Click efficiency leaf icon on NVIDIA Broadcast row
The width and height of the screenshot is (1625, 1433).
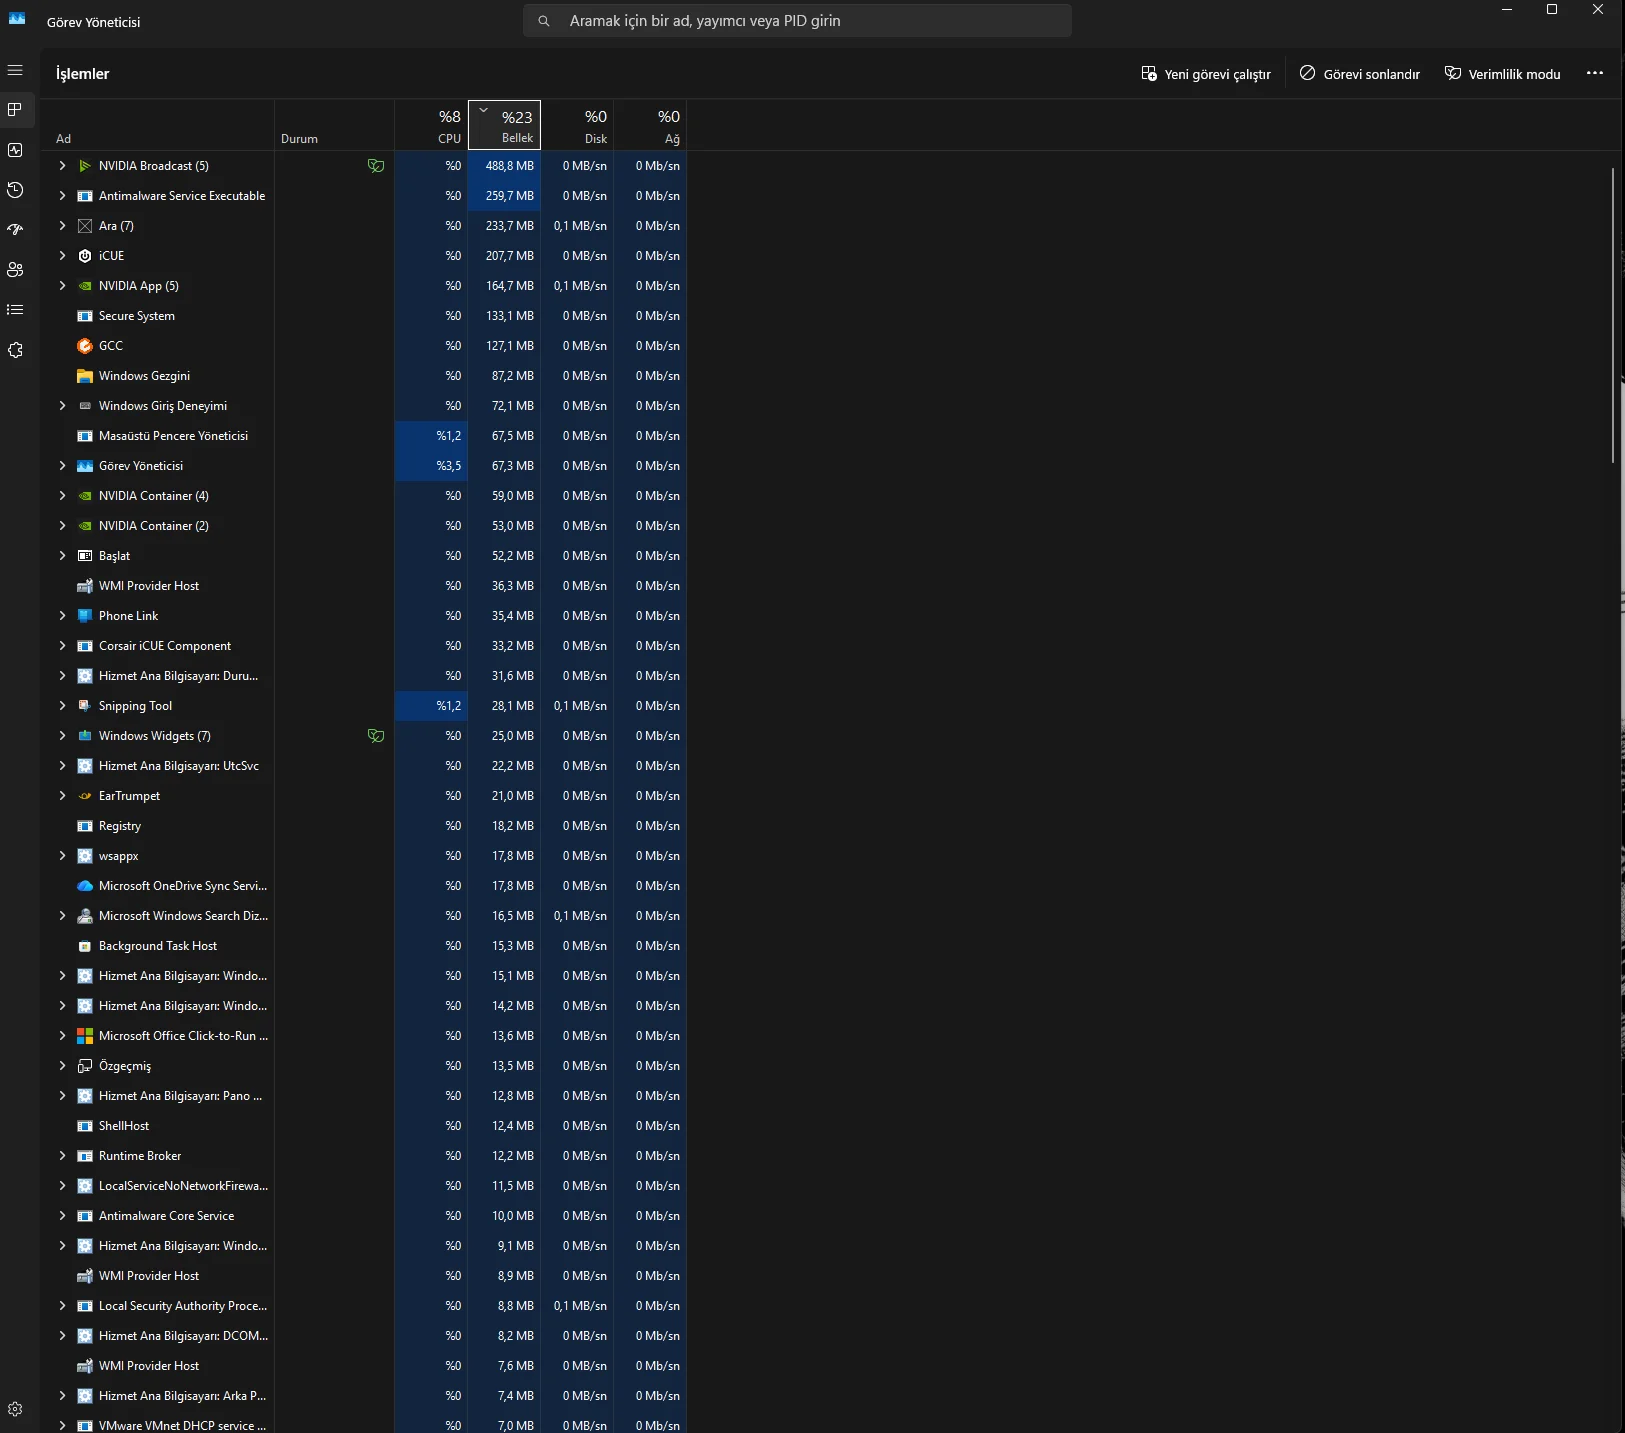point(376,166)
